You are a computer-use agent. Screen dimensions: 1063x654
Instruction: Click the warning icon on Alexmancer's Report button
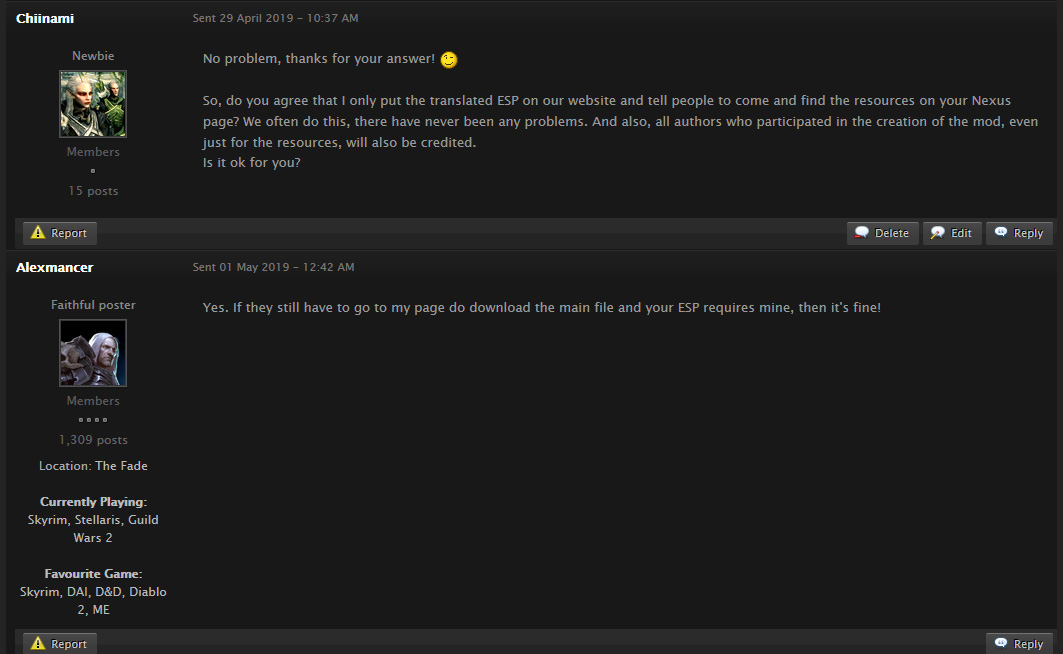tap(38, 643)
